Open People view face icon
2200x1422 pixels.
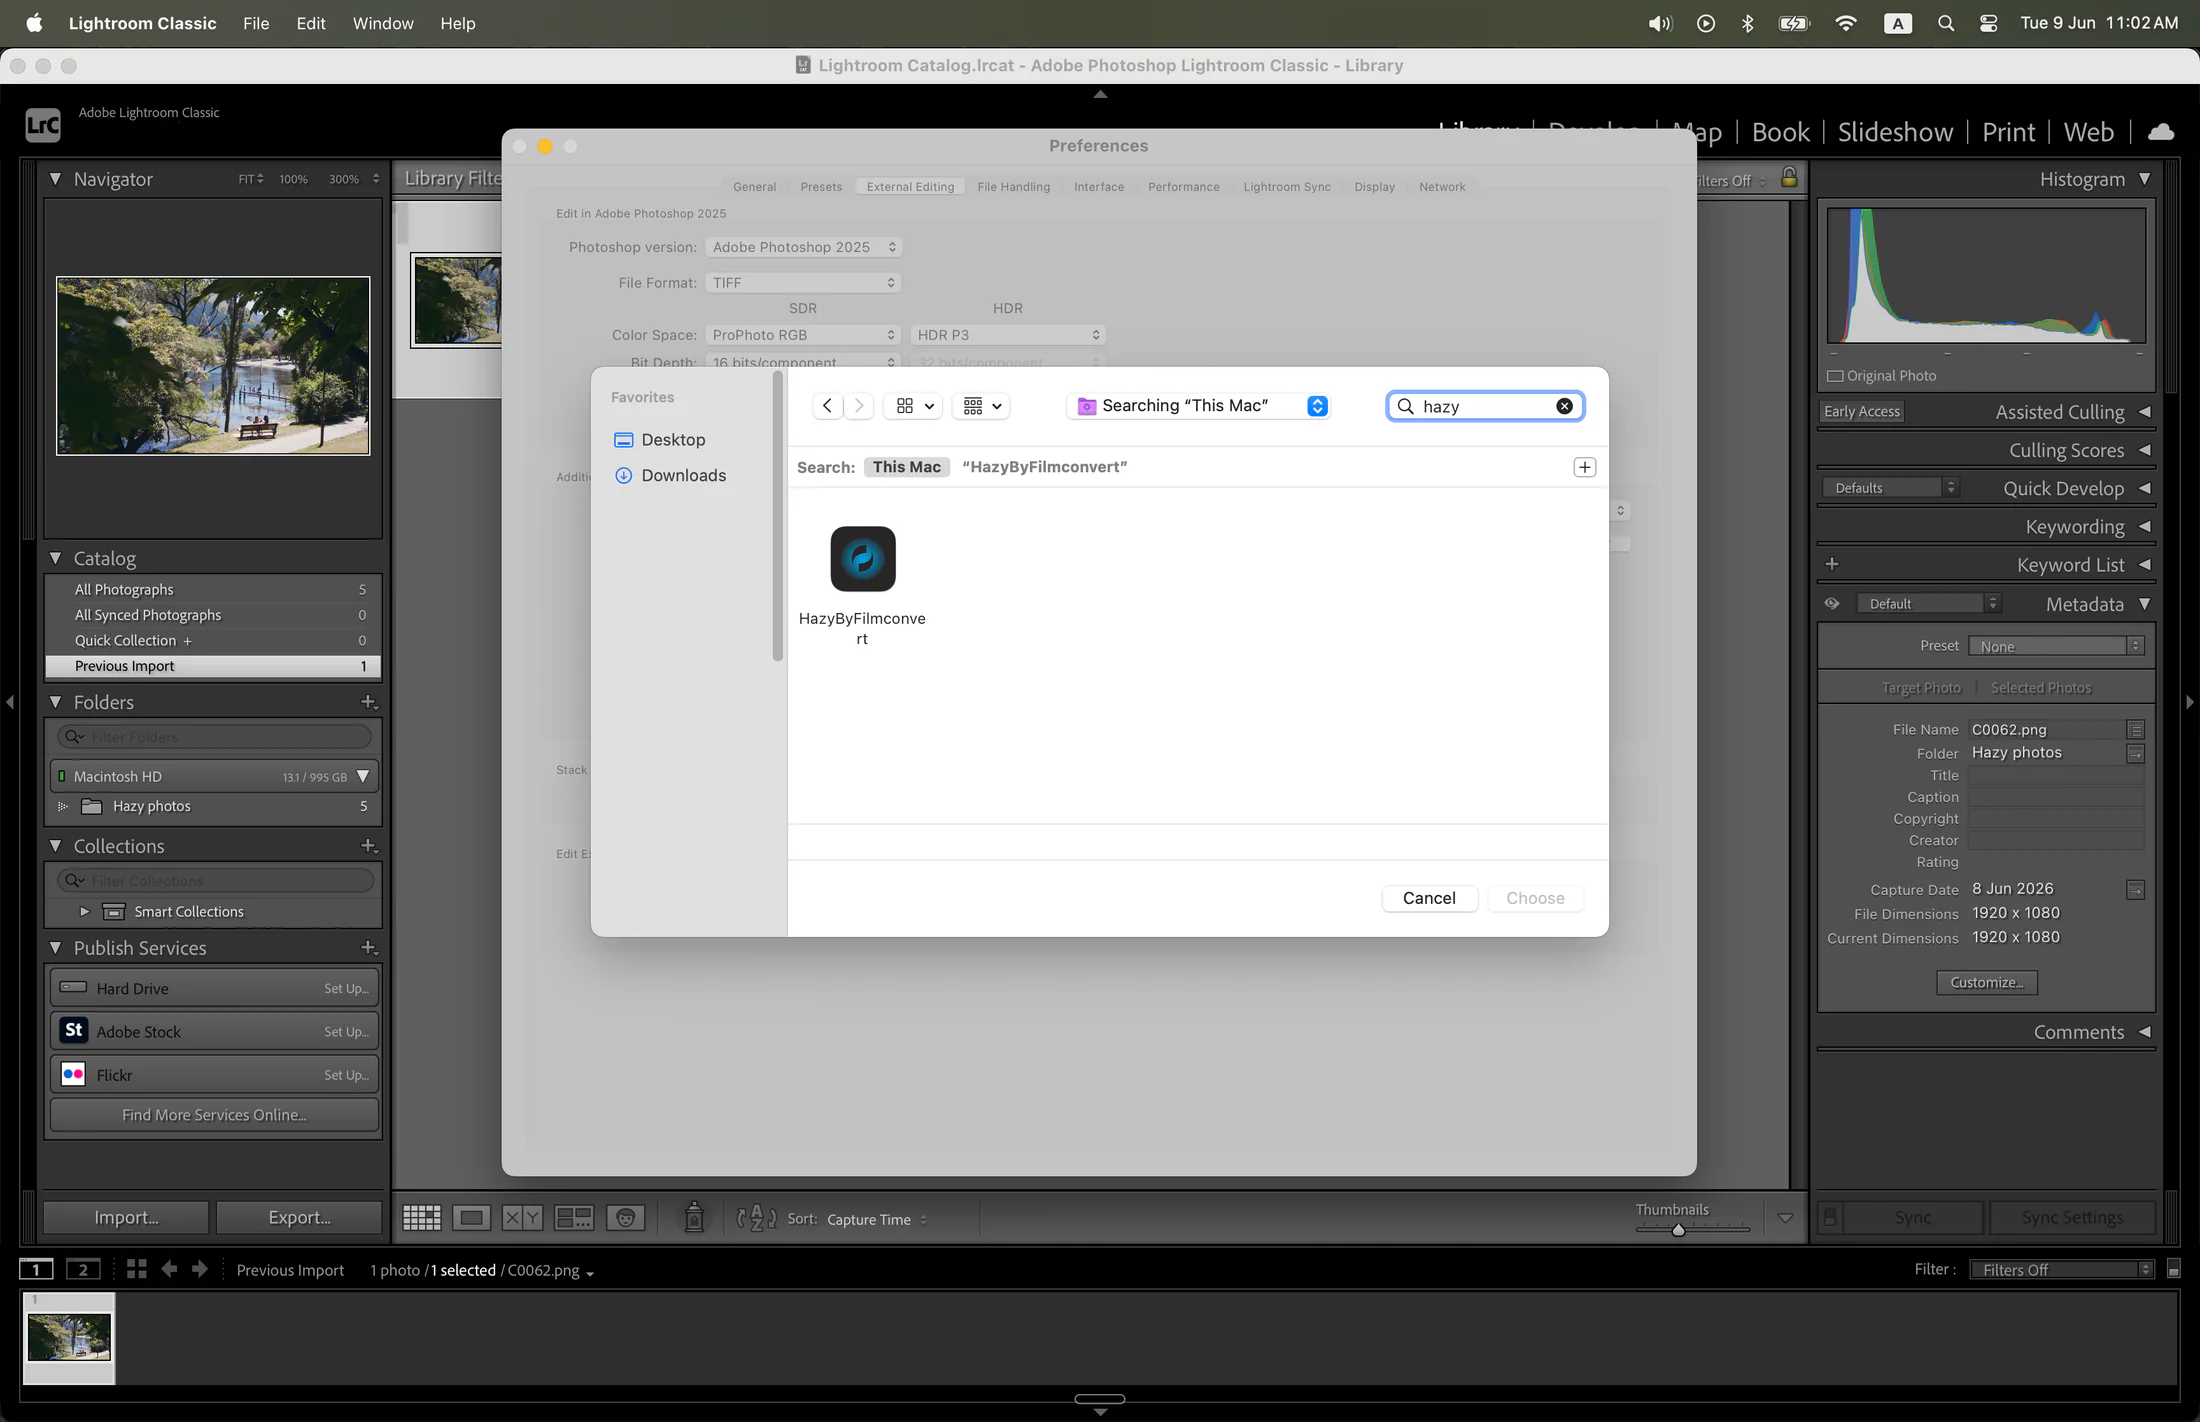625,1218
